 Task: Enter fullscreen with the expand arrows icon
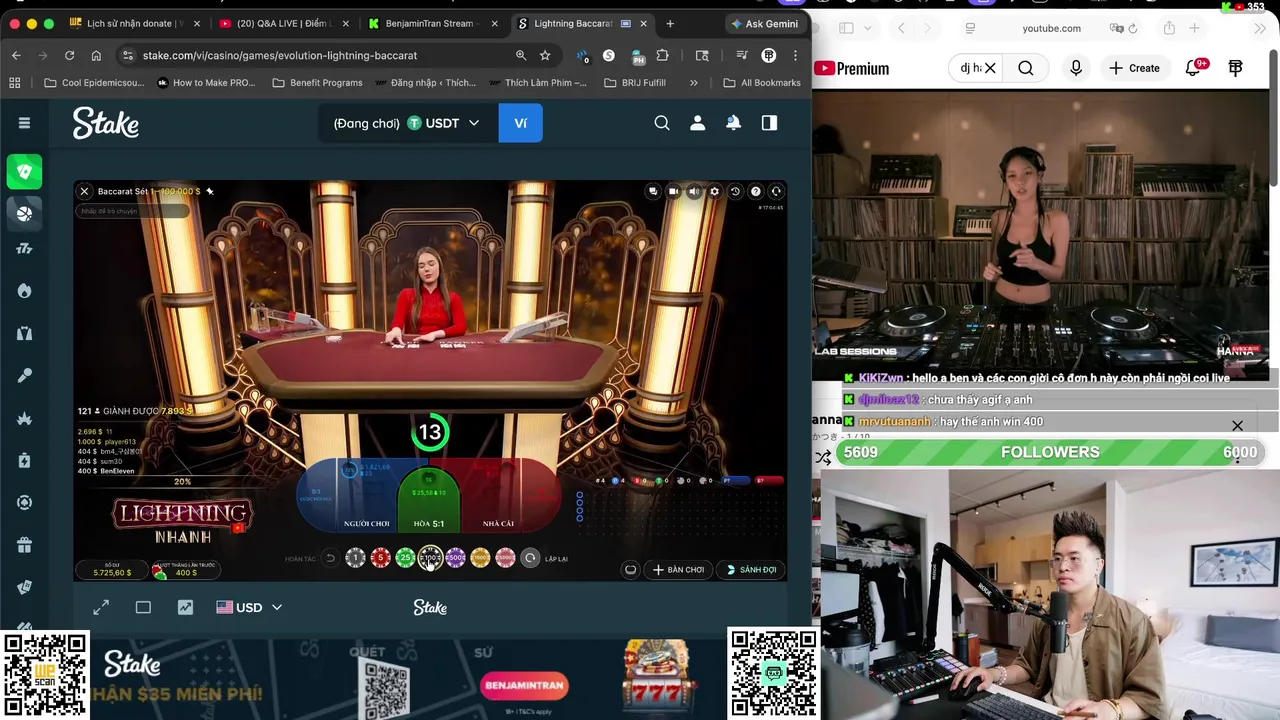click(x=101, y=607)
